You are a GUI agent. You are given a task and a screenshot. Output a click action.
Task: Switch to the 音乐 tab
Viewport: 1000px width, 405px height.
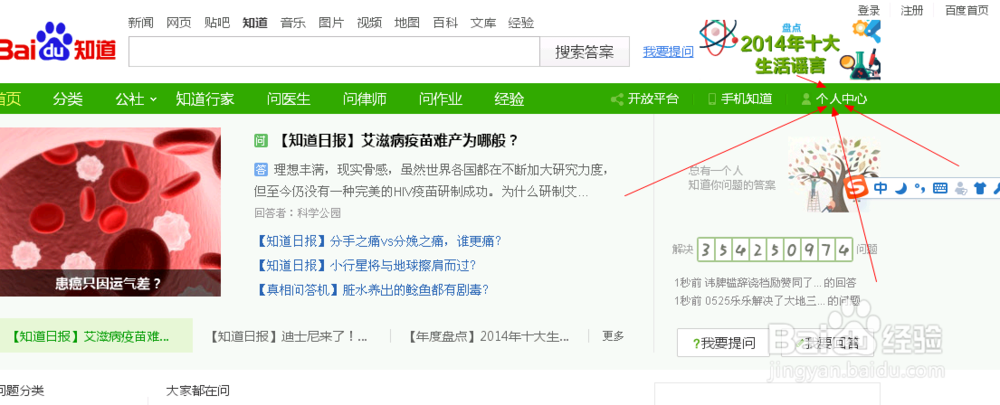293,23
